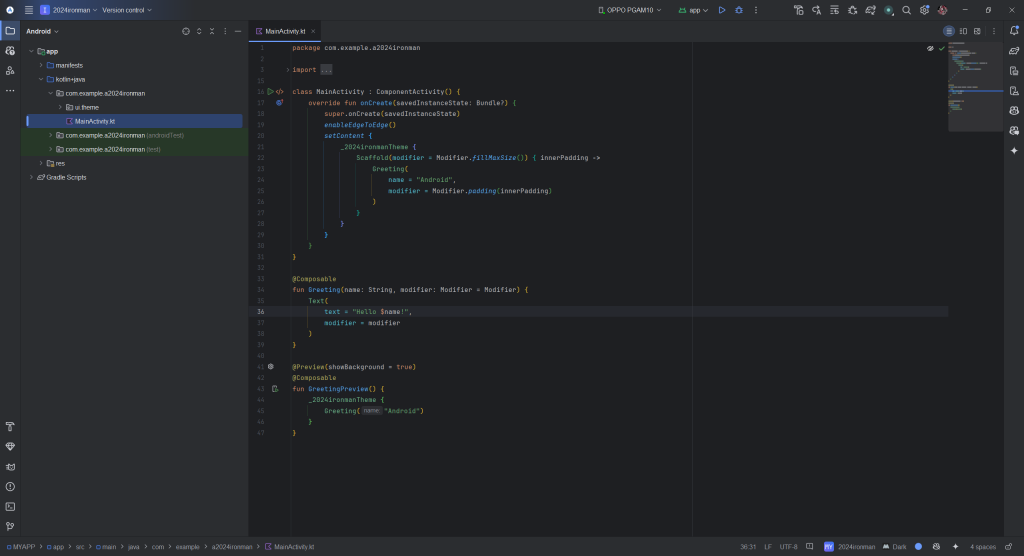Expand the folded import block
This screenshot has height=556, width=1024.
pyautogui.click(x=287, y=70)
